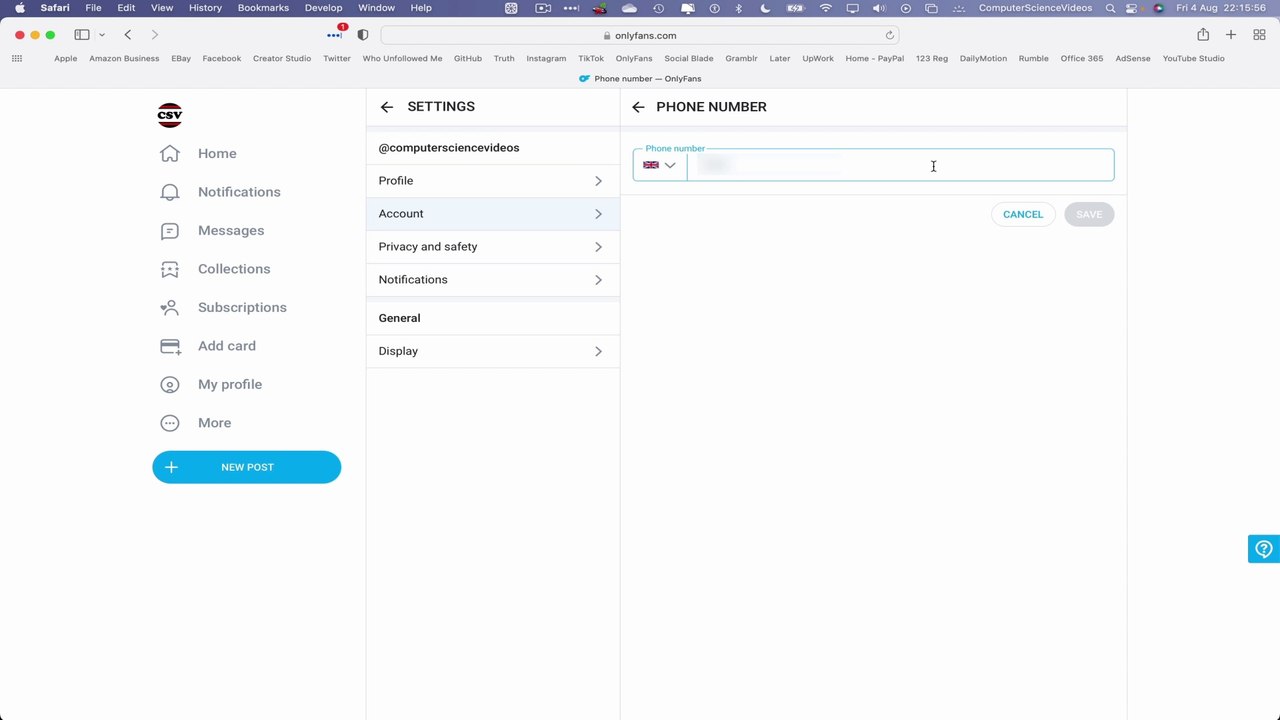Show the Favorites grid icon in bookmarks bar
This screenshot has height=720, width=1280.
(17, 58)
